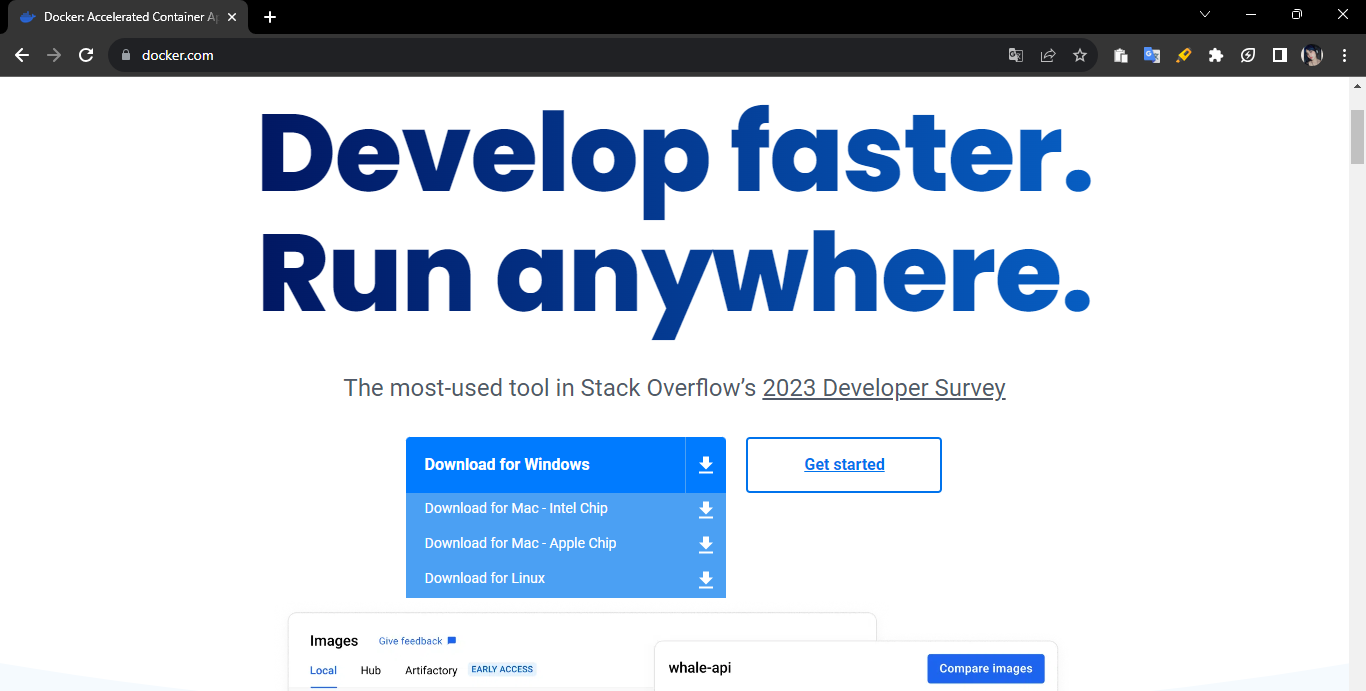
Task: Click download icon for Mac Apple Chip
Action: point(706,545)
